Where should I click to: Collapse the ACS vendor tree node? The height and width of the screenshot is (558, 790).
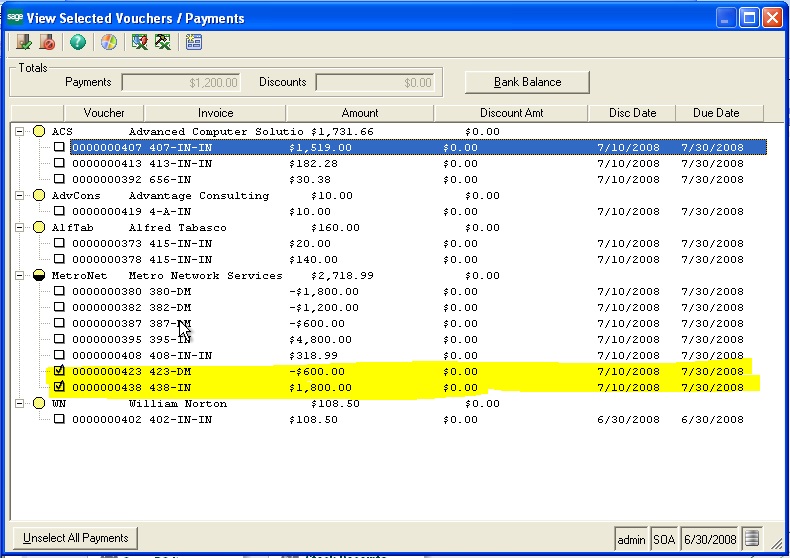19,131
